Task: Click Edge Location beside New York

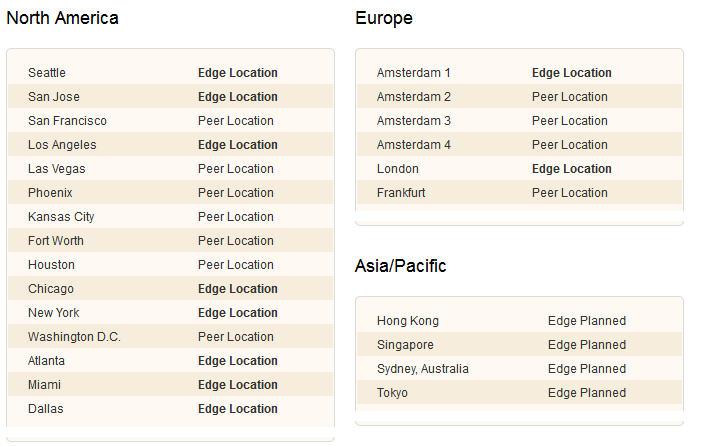Action: (238, 313)
